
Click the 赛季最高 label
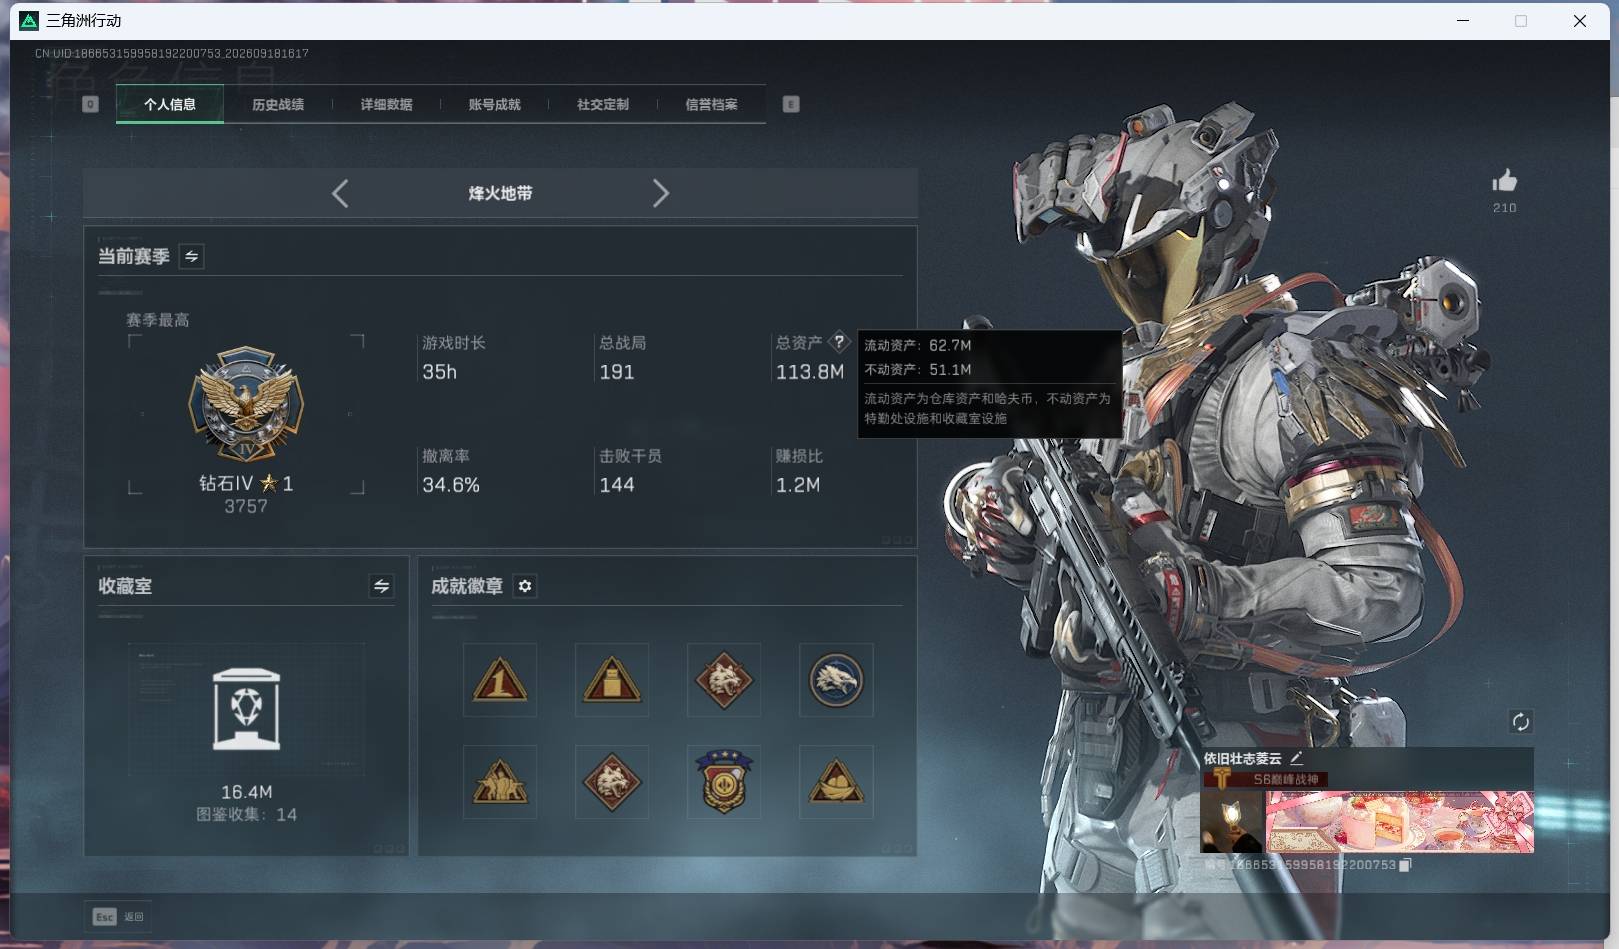pos(158,320)
